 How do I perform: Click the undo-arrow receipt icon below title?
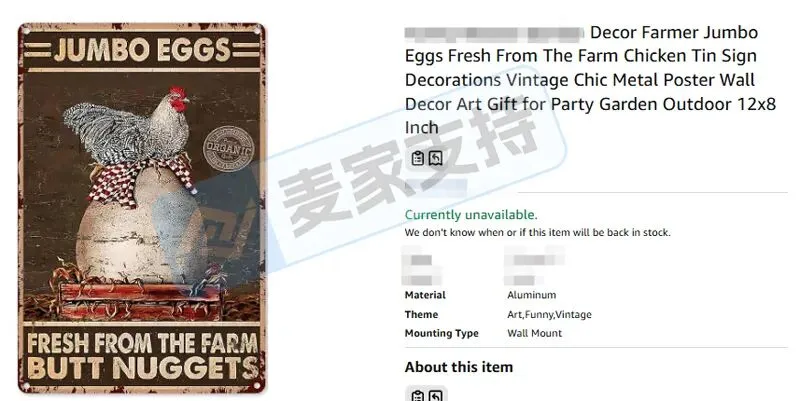pyautogui.click(x=435, y=159)
